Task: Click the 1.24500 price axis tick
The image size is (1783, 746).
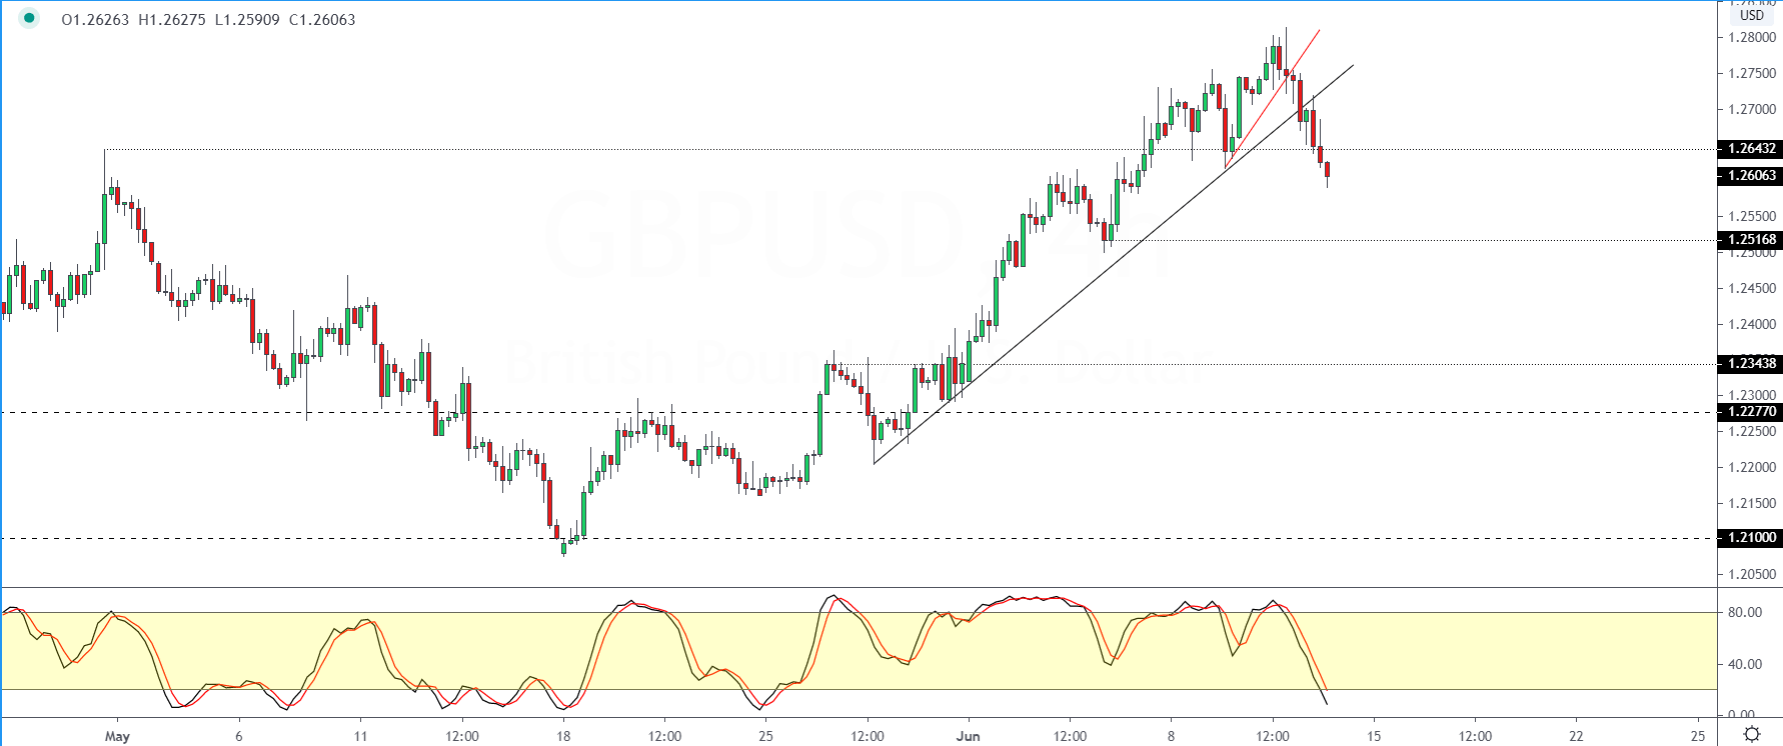Action: (1752, 289)
